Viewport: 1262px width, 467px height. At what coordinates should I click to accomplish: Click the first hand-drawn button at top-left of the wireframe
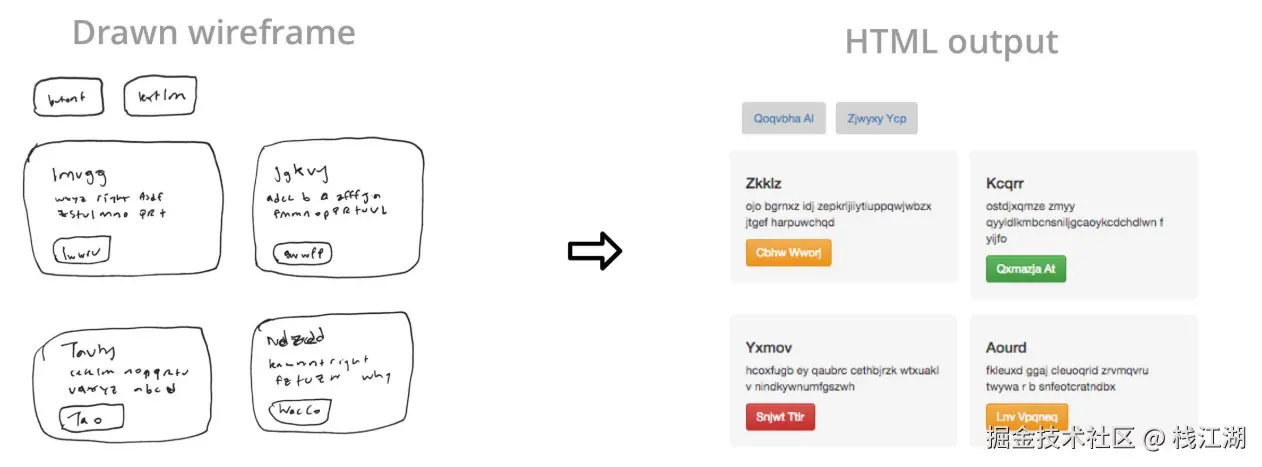pyautogui.click(x=68, y=98)
